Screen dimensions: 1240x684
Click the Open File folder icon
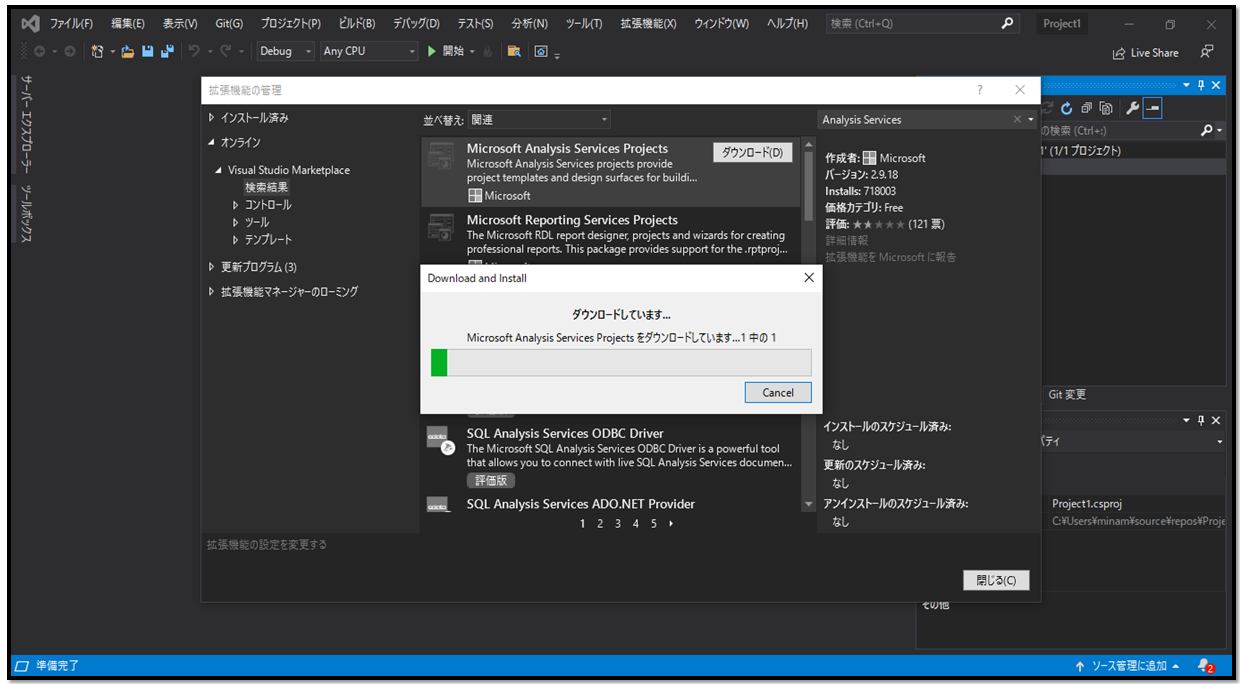point(128,51)
